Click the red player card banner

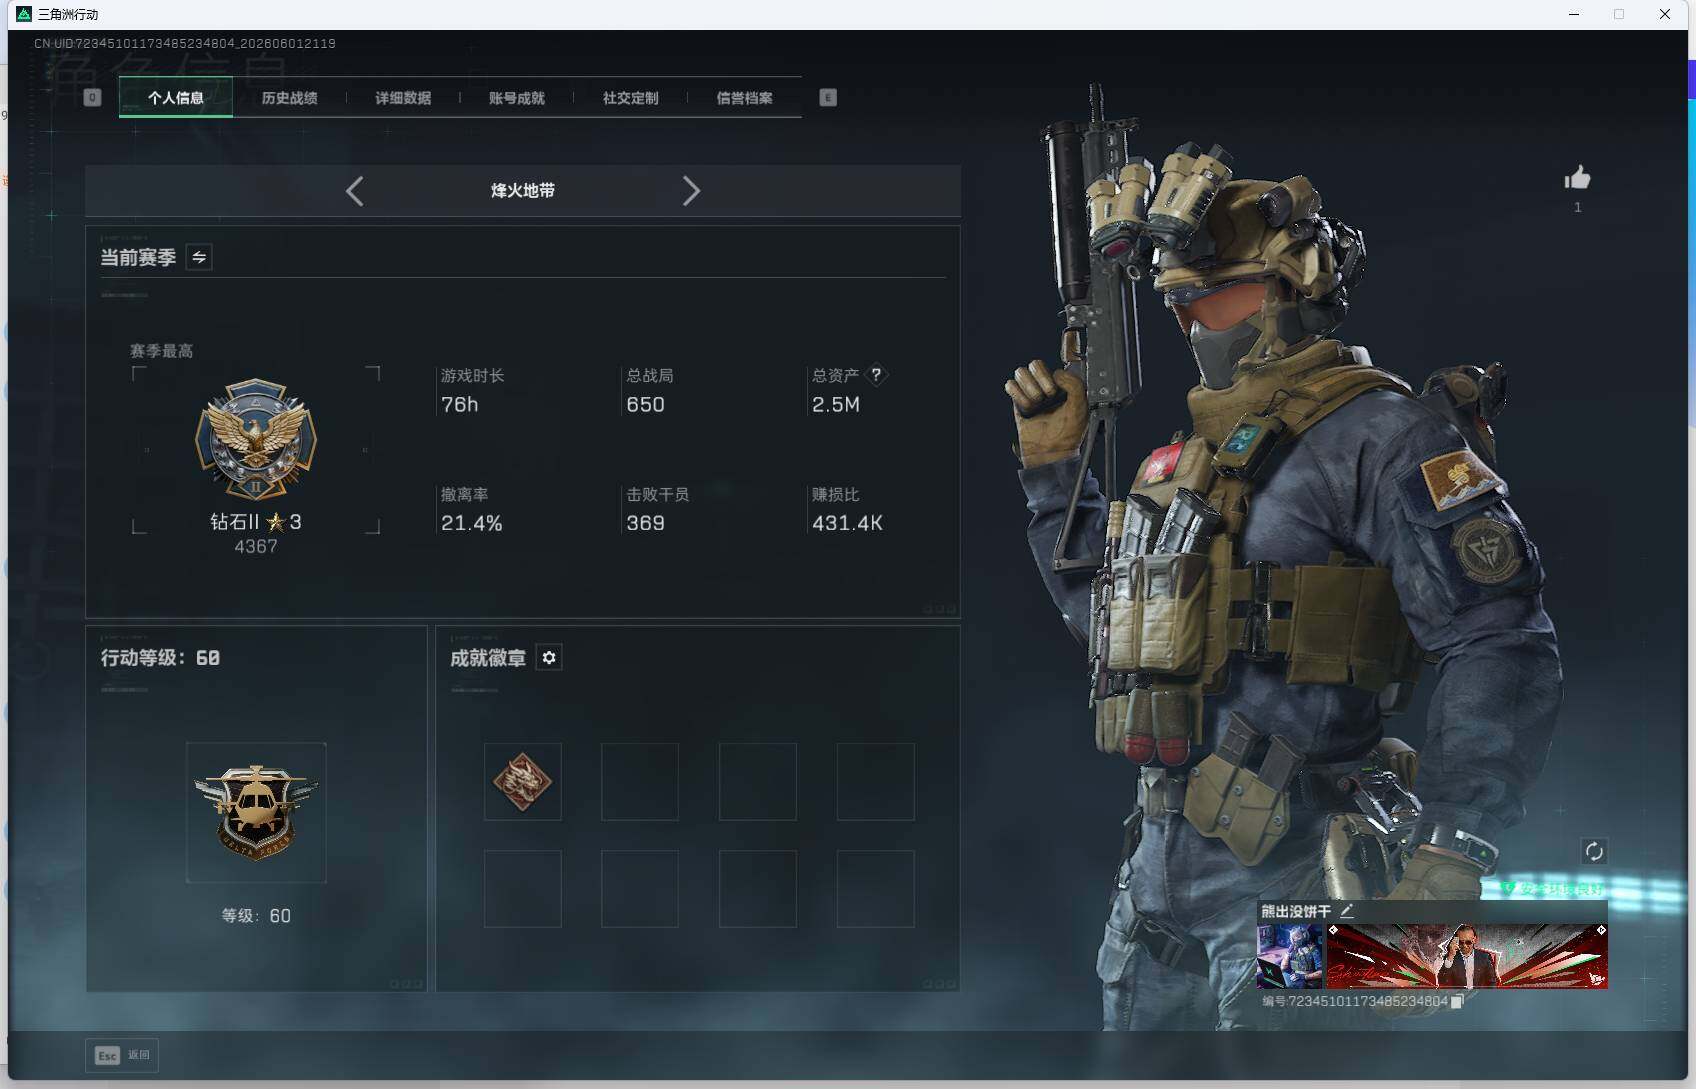pos(1467,956)
